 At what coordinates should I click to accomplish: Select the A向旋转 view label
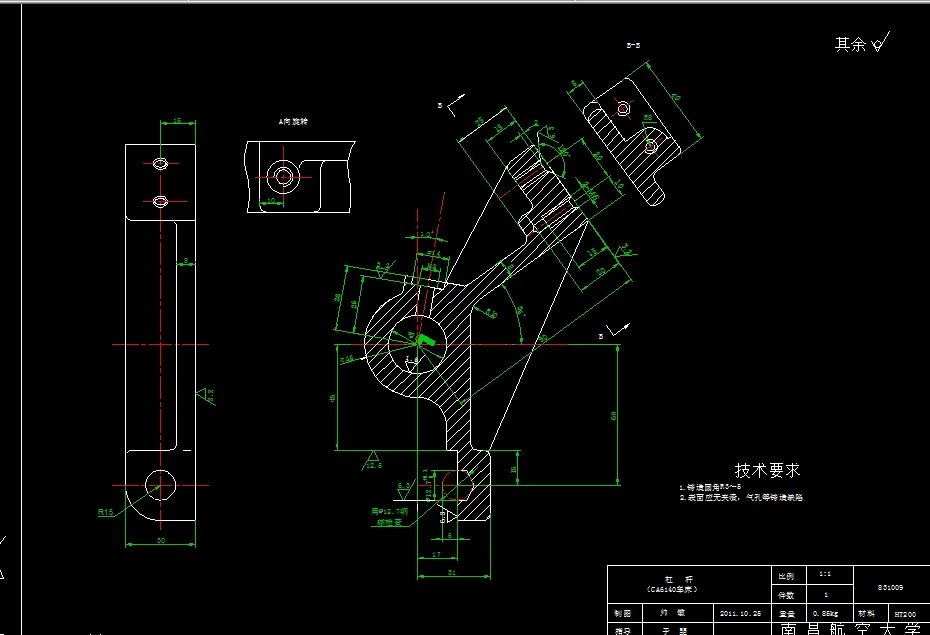(293, 122)
